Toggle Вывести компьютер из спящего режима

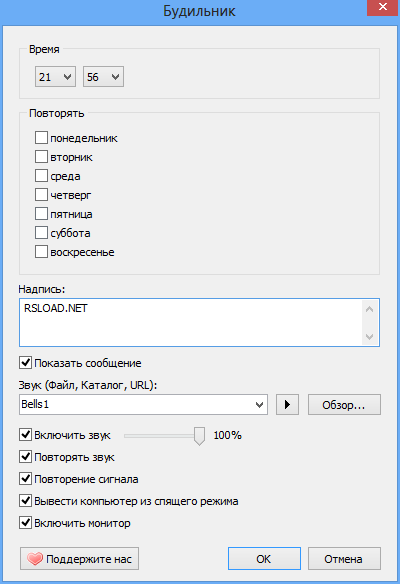pyautogui.click(x=25, y=501)
